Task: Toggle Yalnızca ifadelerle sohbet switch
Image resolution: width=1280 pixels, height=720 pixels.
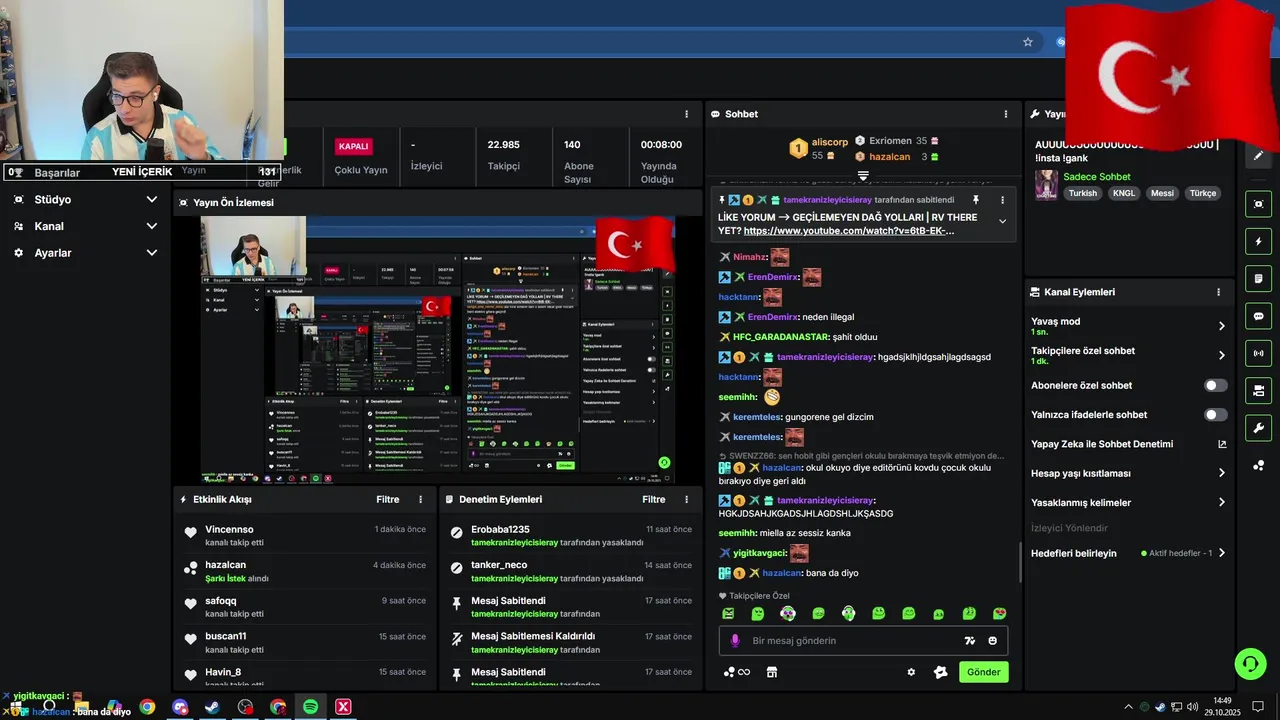Action: coord(1216,415)
